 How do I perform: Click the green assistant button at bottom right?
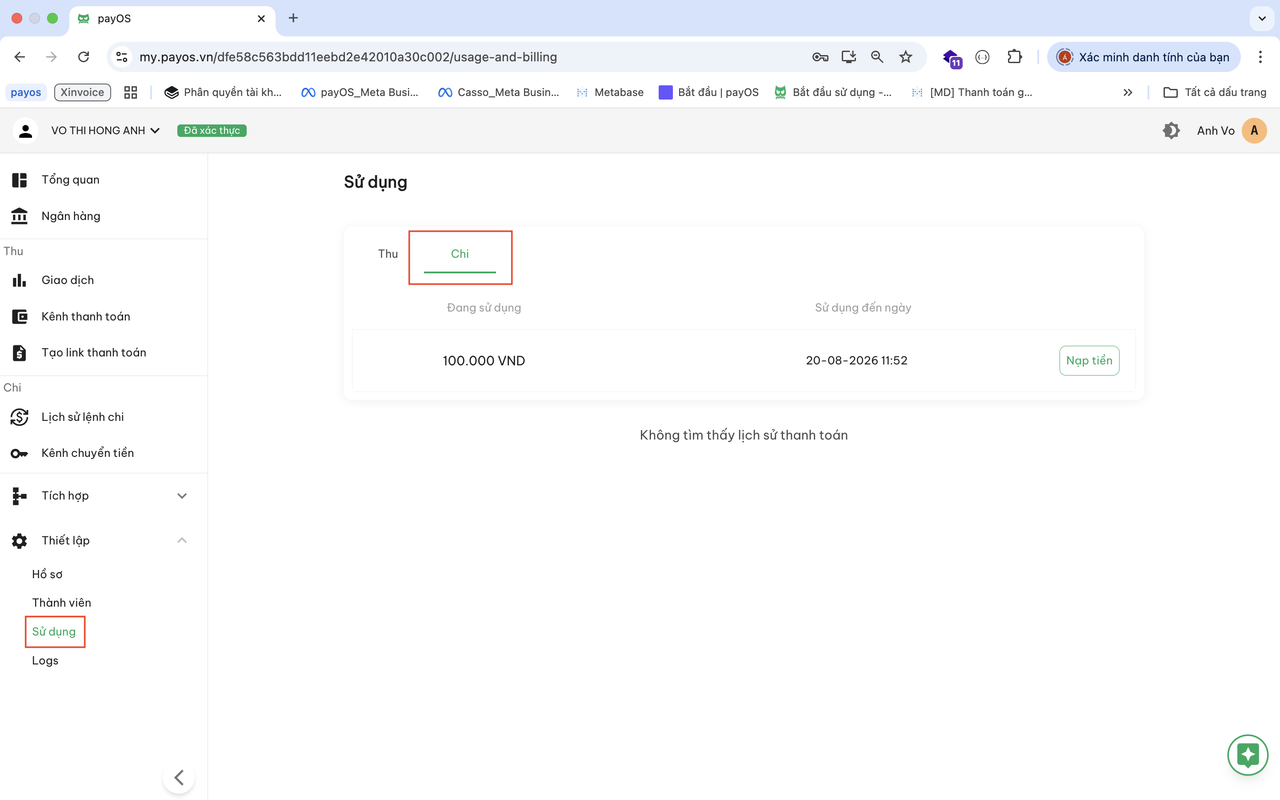[1247, 755]
